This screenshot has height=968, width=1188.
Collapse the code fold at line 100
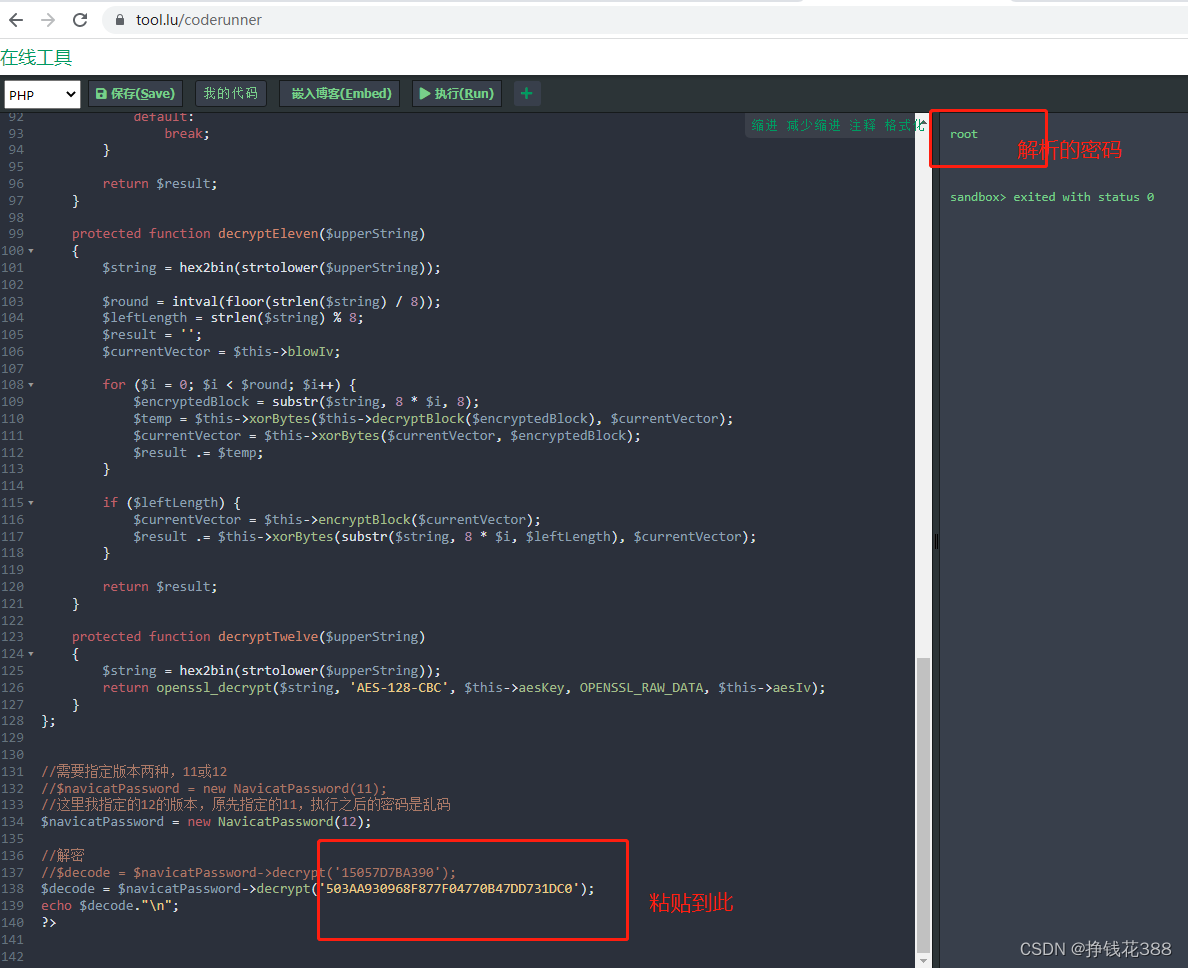[x=31, y=251]
